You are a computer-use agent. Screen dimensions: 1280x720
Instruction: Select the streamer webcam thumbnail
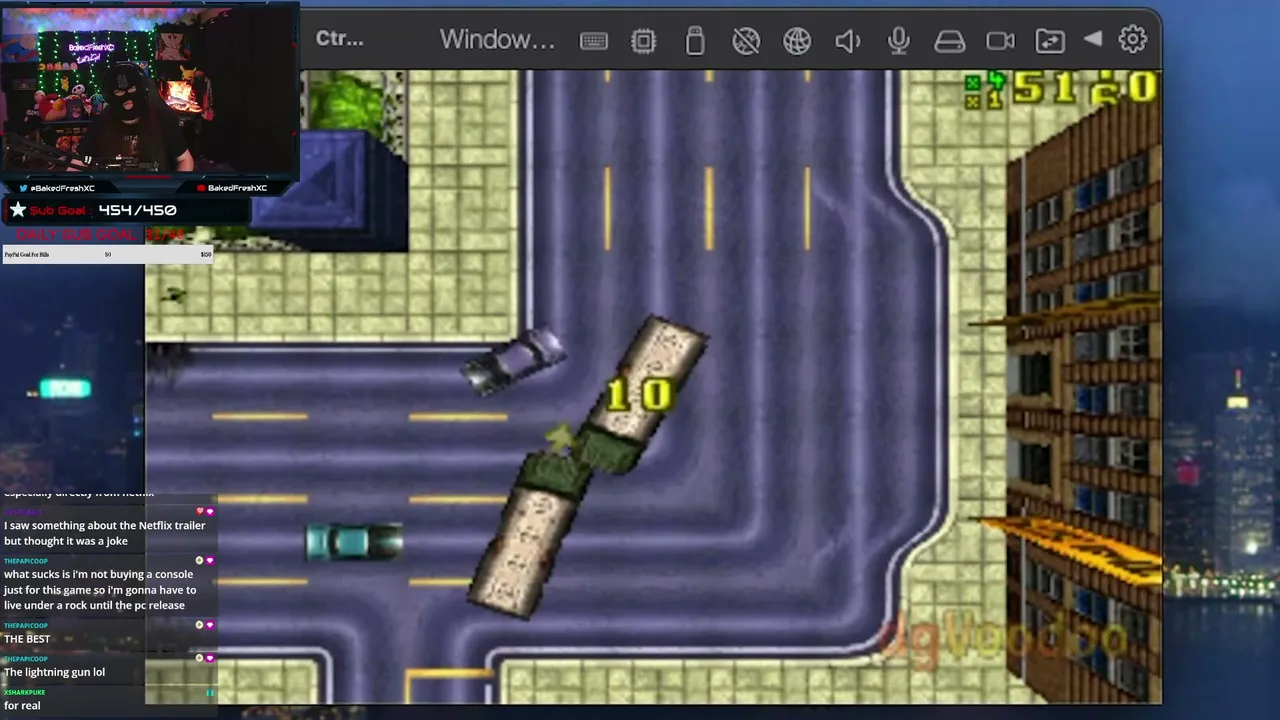(150, 90)
